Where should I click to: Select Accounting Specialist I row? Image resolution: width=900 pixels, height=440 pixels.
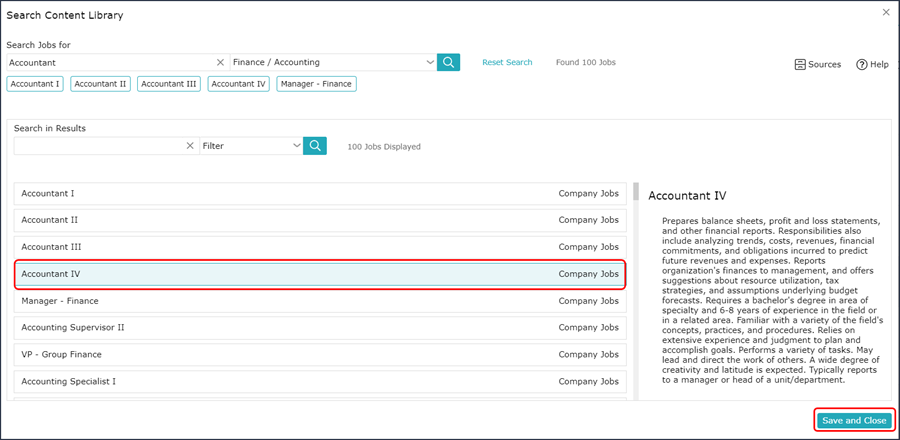coord(320,381)
